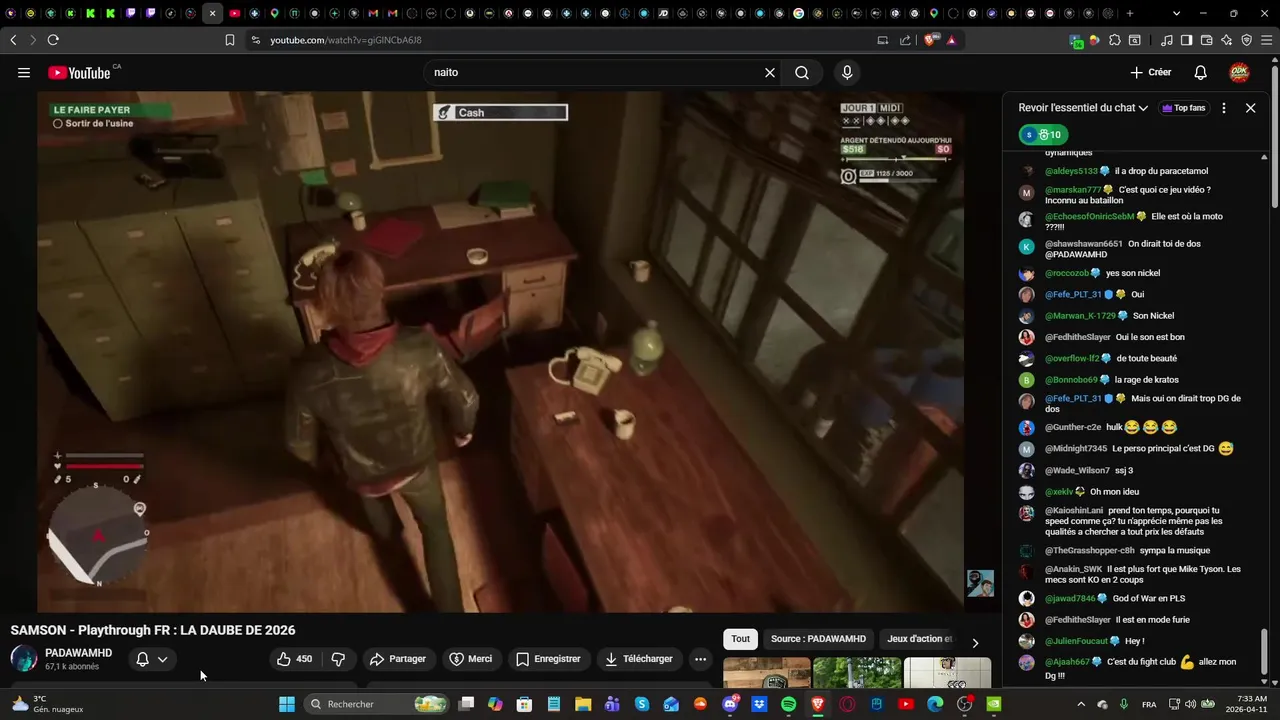The height and width of the screenshot is (720, 1280).
Task: Go back with browser back arrow
Action: pyautogui.click(x=13, y=40)
